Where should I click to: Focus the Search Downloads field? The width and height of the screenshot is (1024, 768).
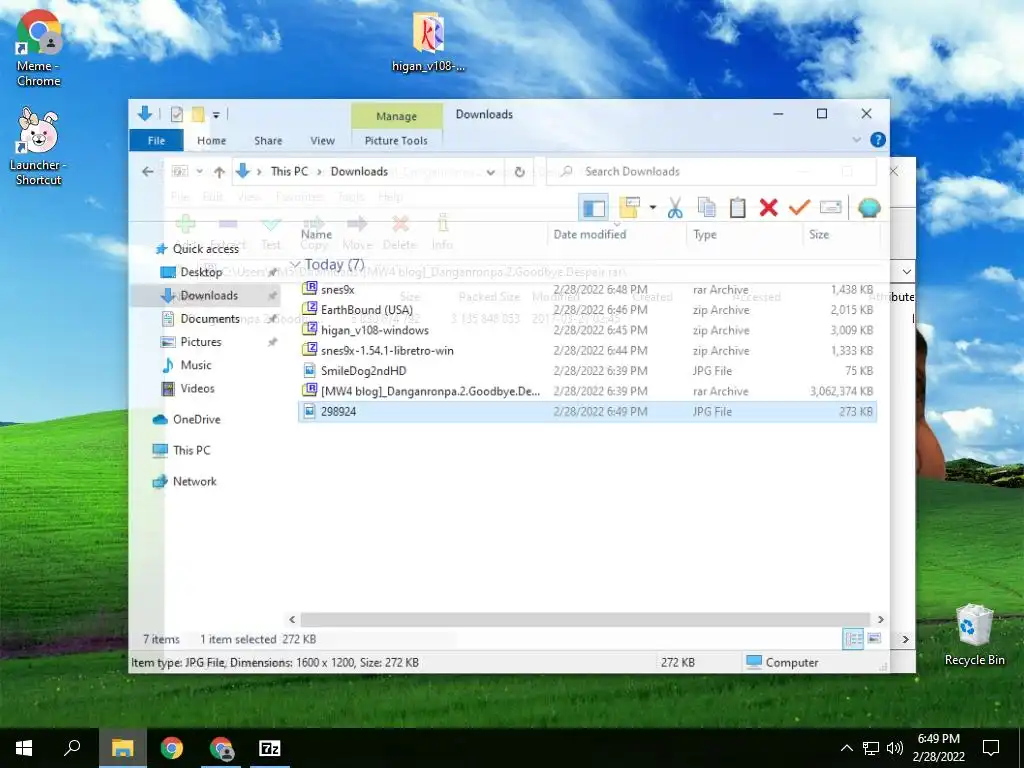pyautogui.click(x=711, y=172)
